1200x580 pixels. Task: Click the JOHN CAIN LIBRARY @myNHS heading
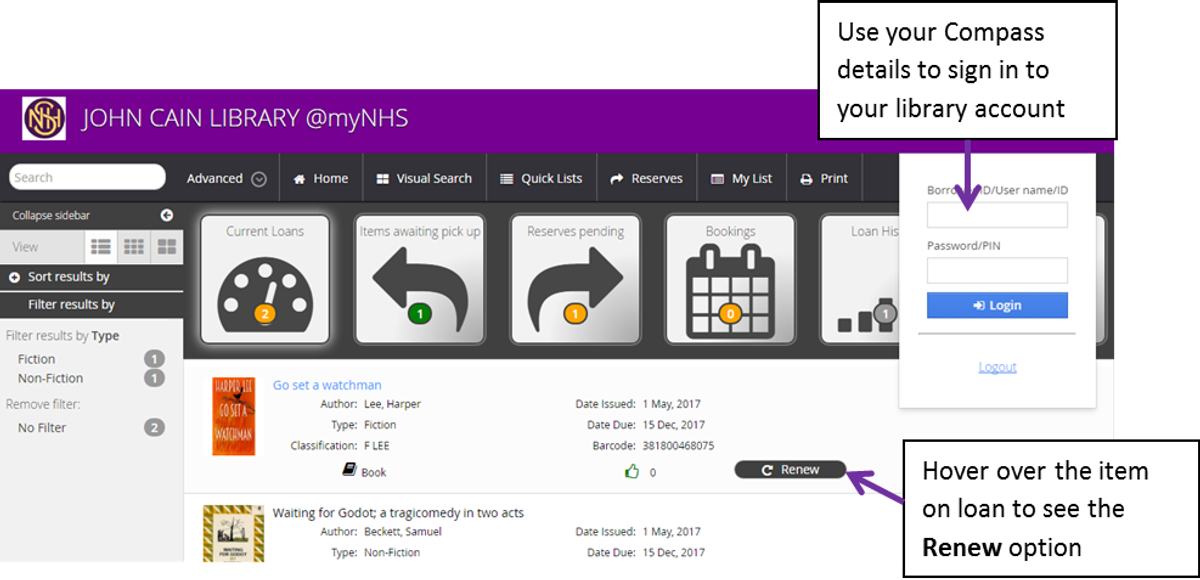[245, 118]
